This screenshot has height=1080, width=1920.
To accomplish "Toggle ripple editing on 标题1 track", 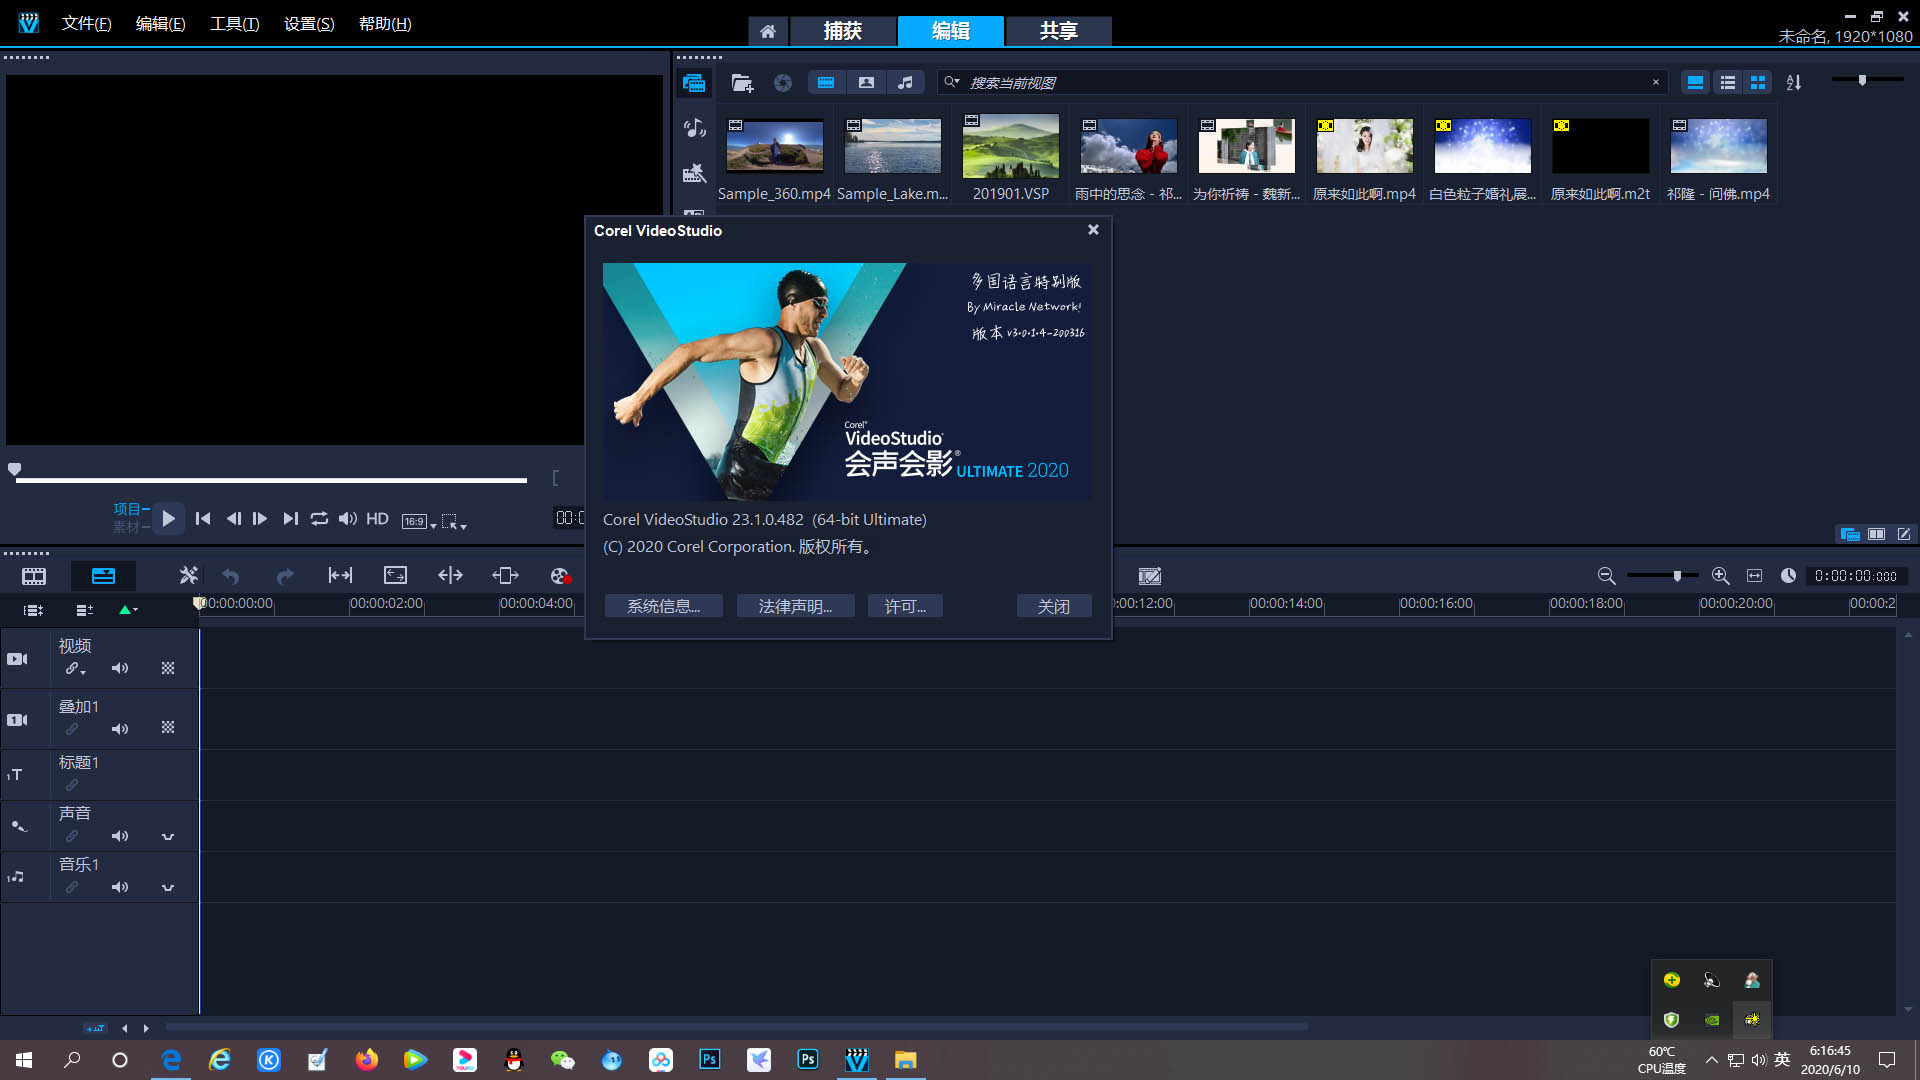I will 72,785.
